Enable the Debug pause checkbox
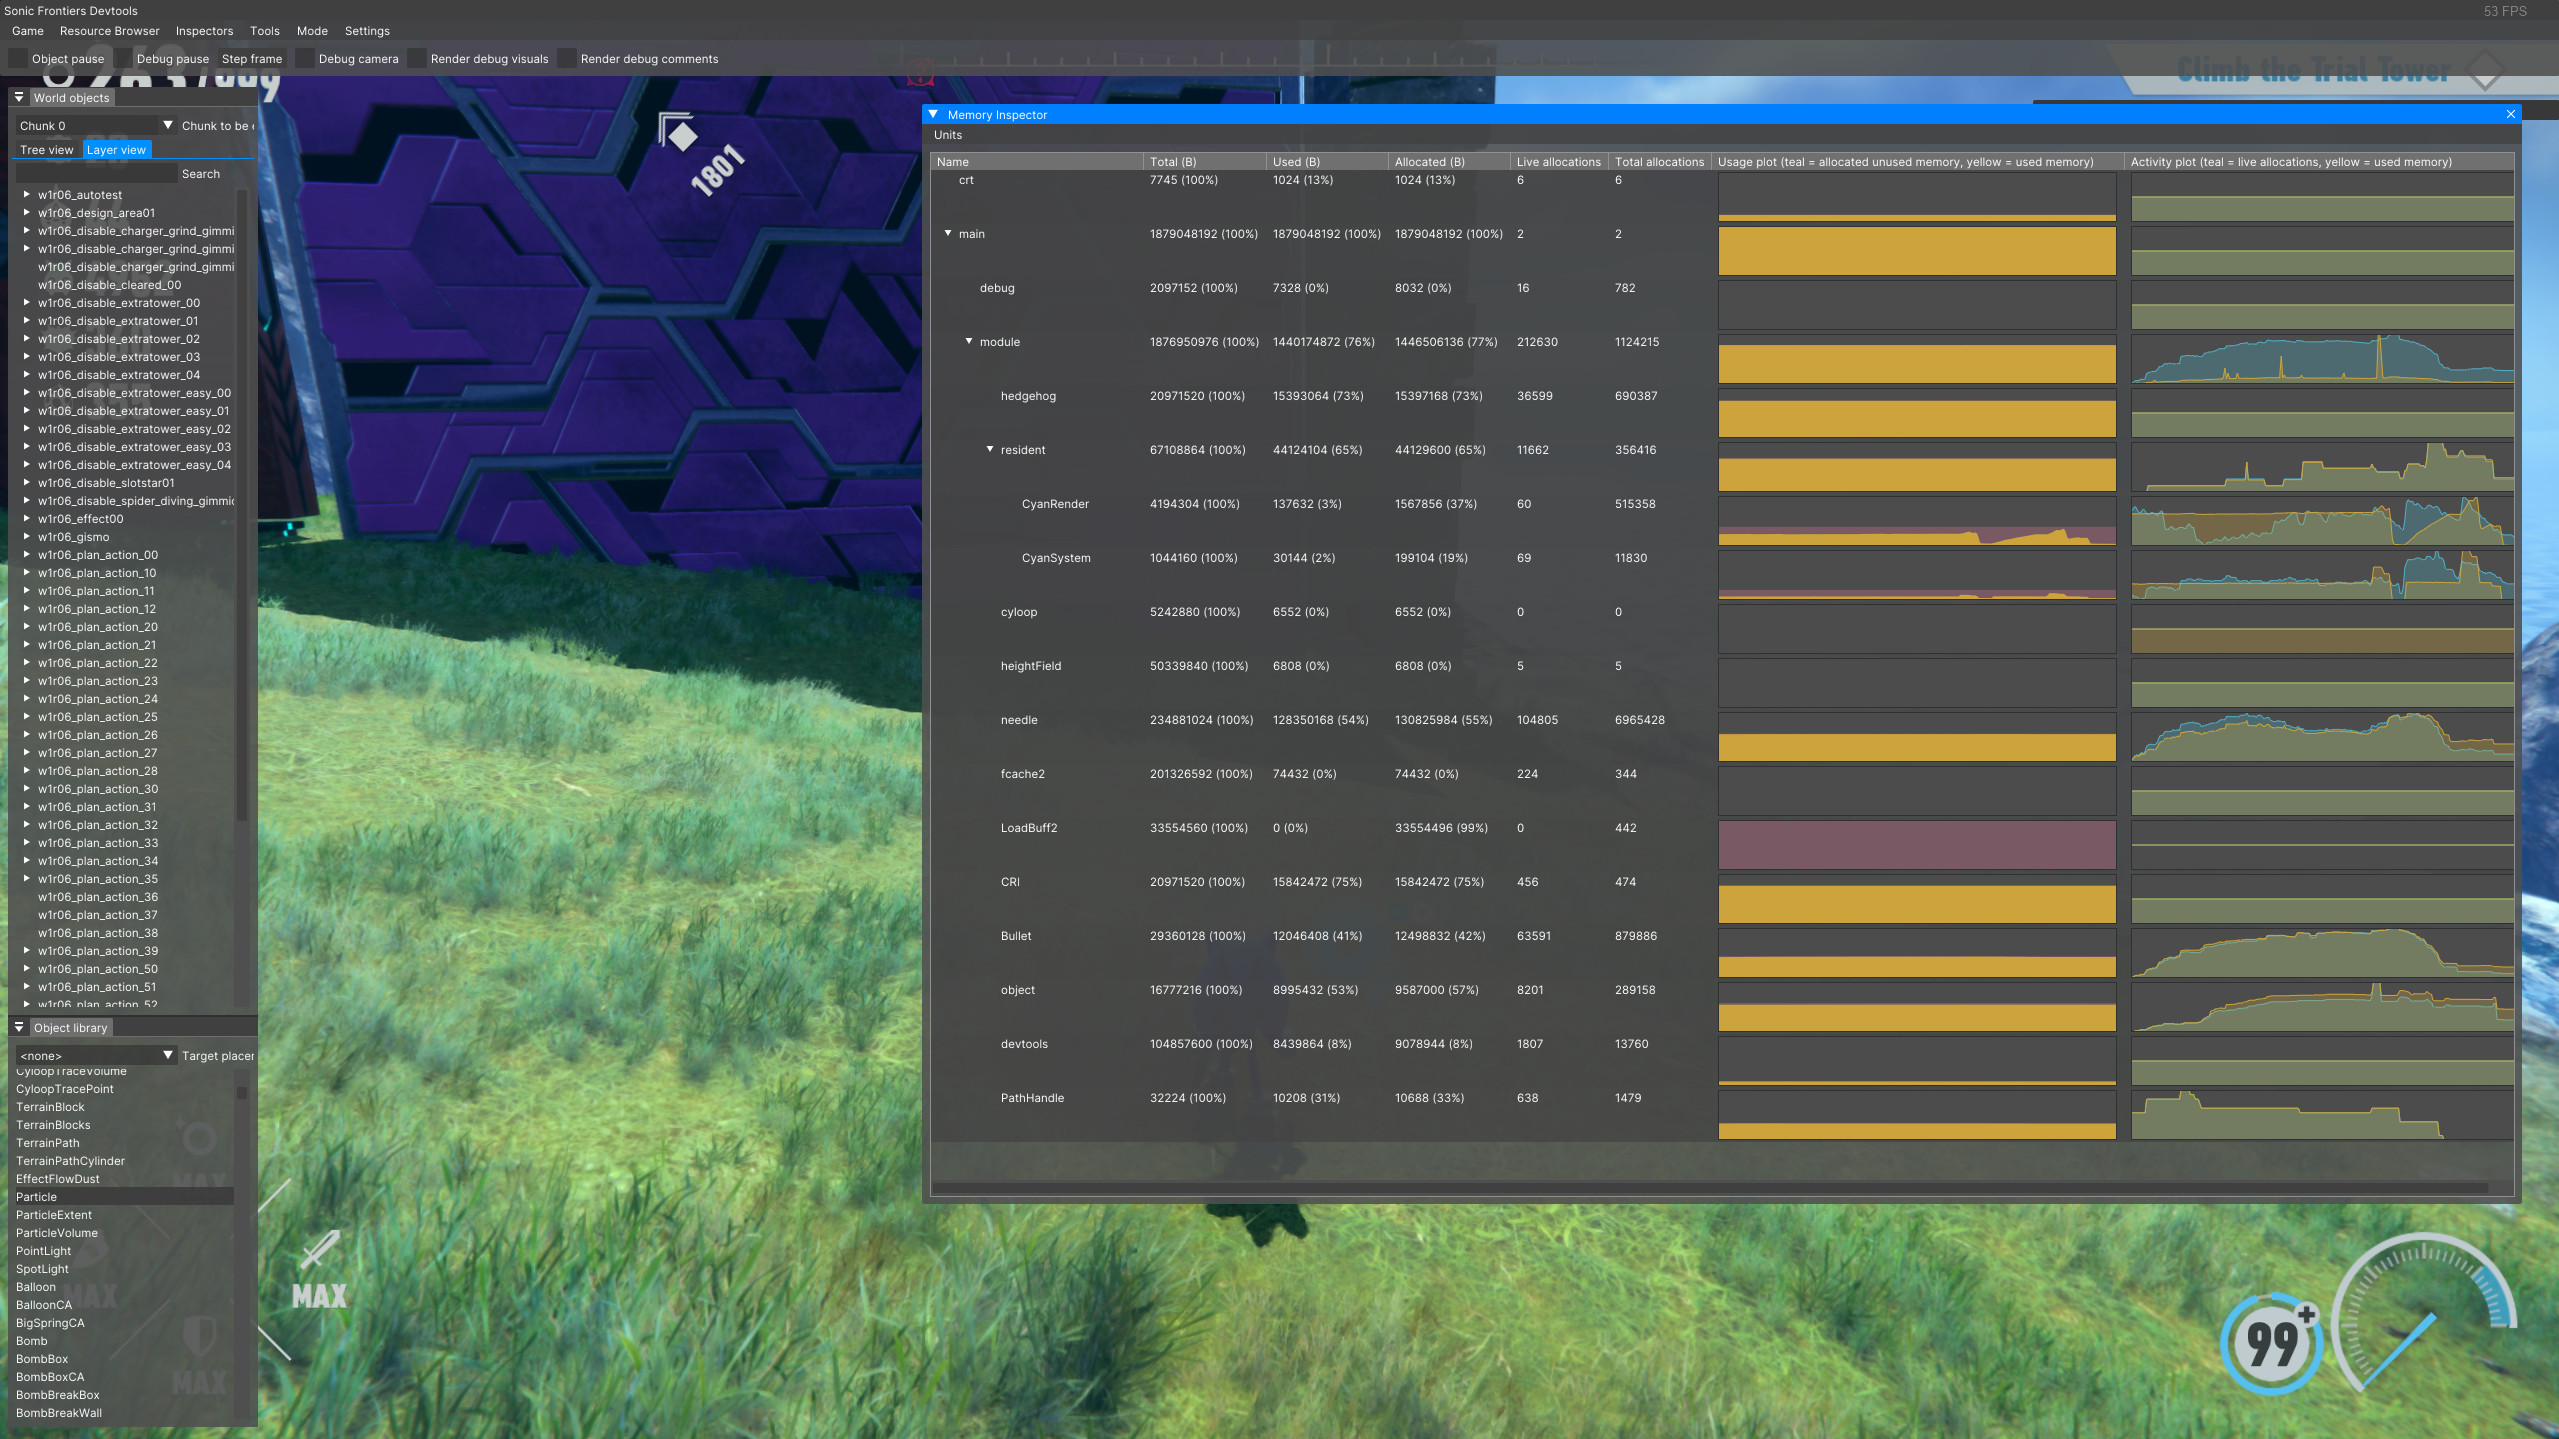 [122, 58]
